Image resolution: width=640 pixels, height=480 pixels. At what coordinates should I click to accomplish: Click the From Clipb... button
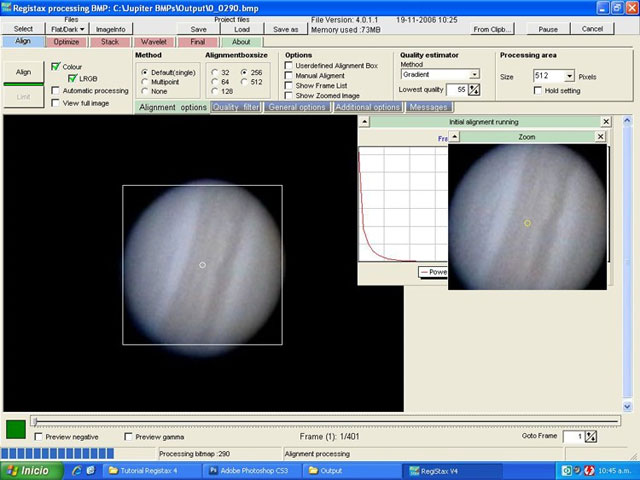tap(493, 29)
